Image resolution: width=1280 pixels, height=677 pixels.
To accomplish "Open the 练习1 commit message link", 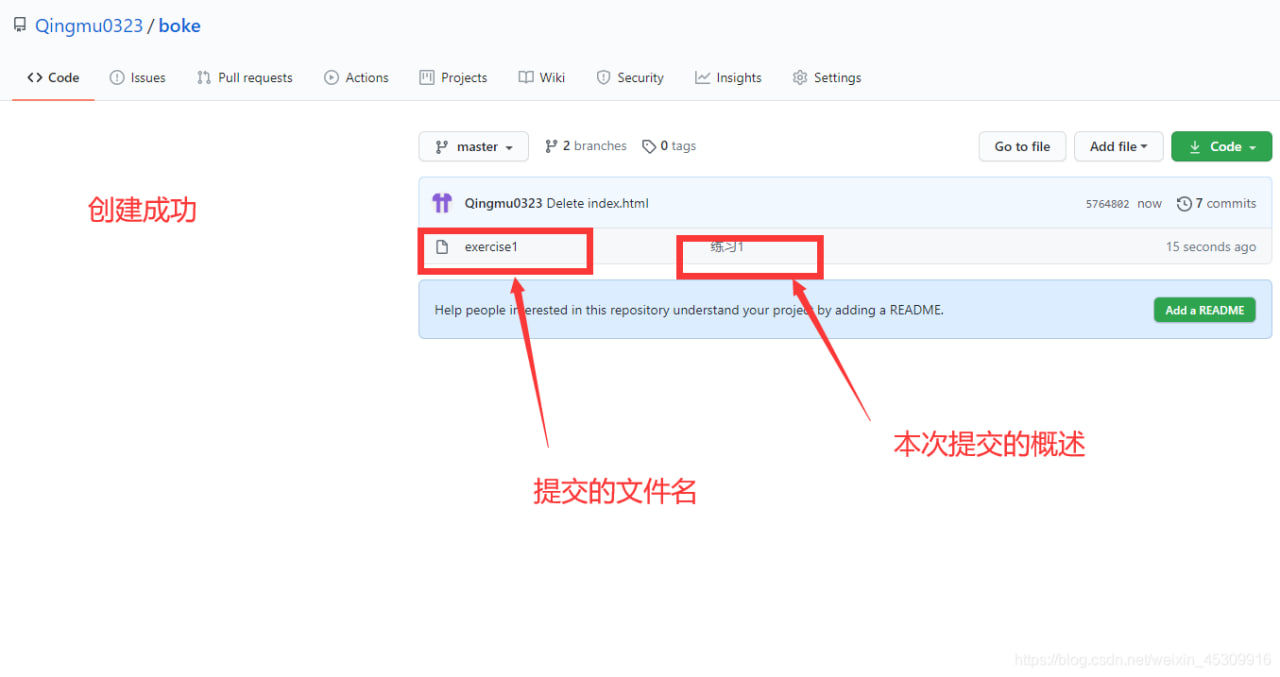I will (727, 247).
